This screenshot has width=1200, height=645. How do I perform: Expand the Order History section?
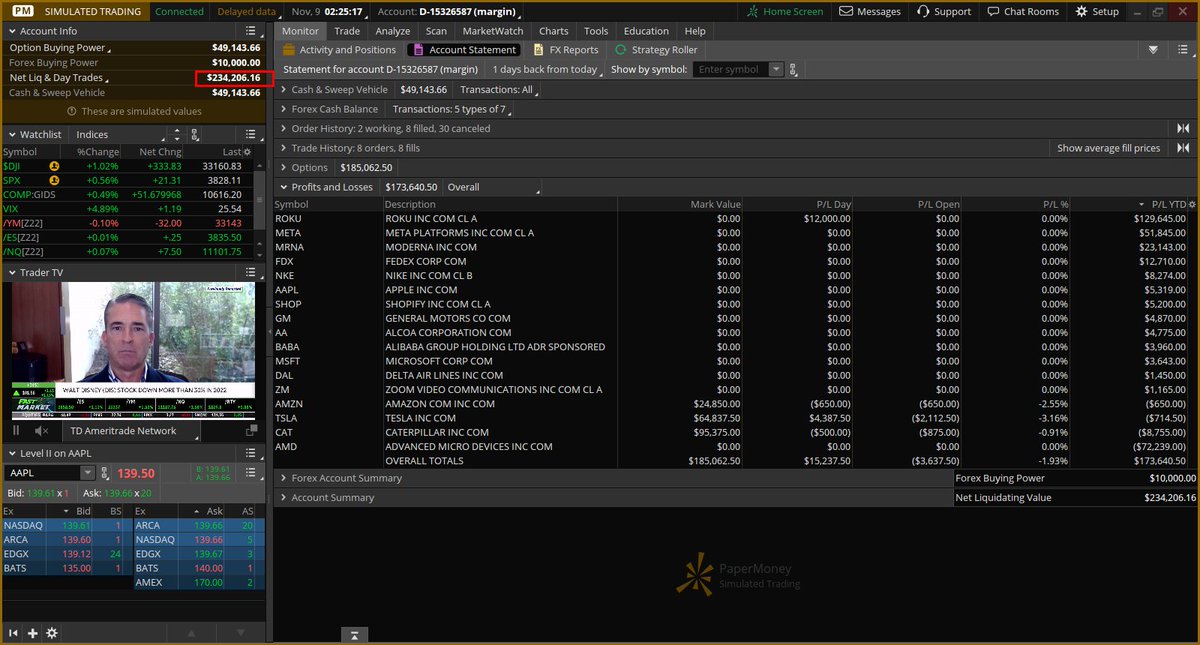[283, 128]
